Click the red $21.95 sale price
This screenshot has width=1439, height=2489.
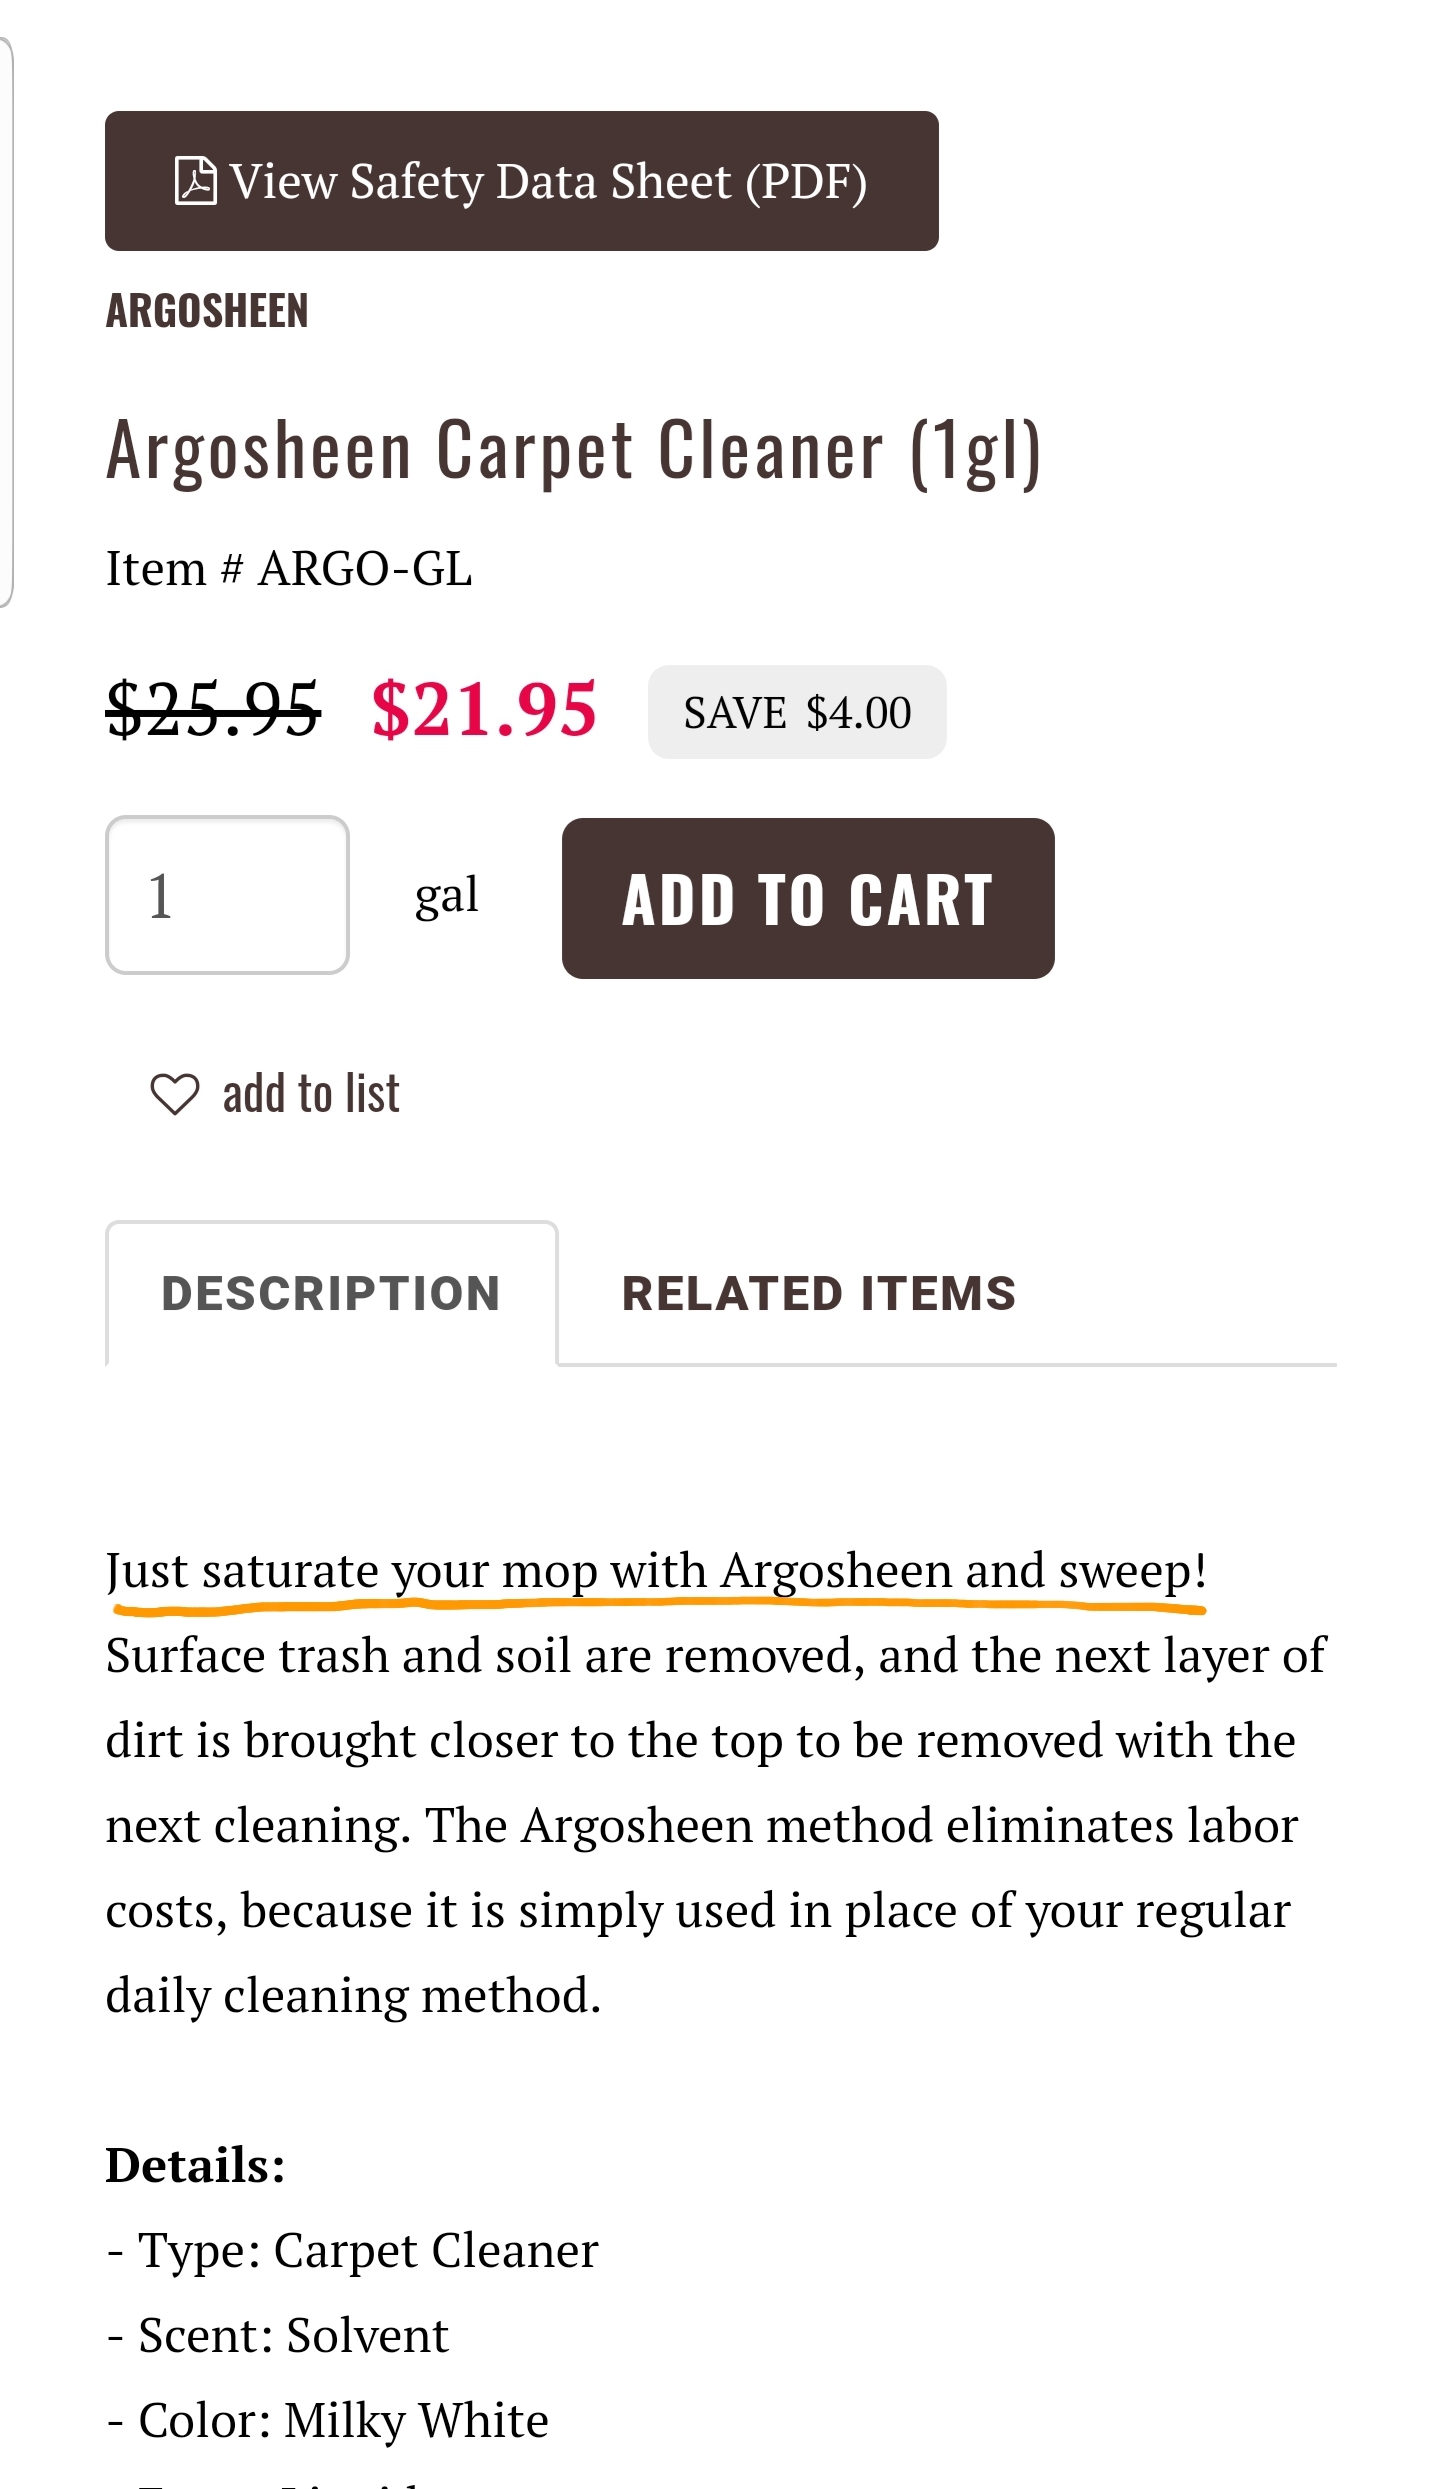point(484,709)
